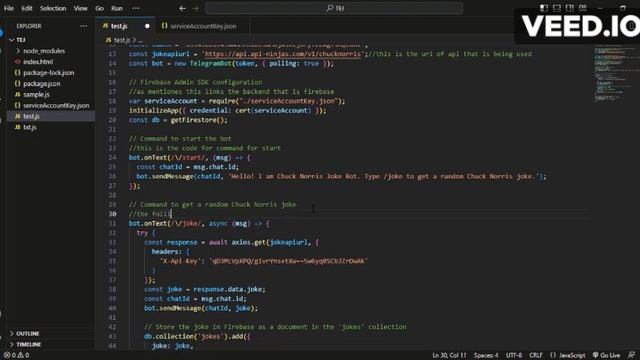Click the unsaved dot on test.js tab

point(147,26)
